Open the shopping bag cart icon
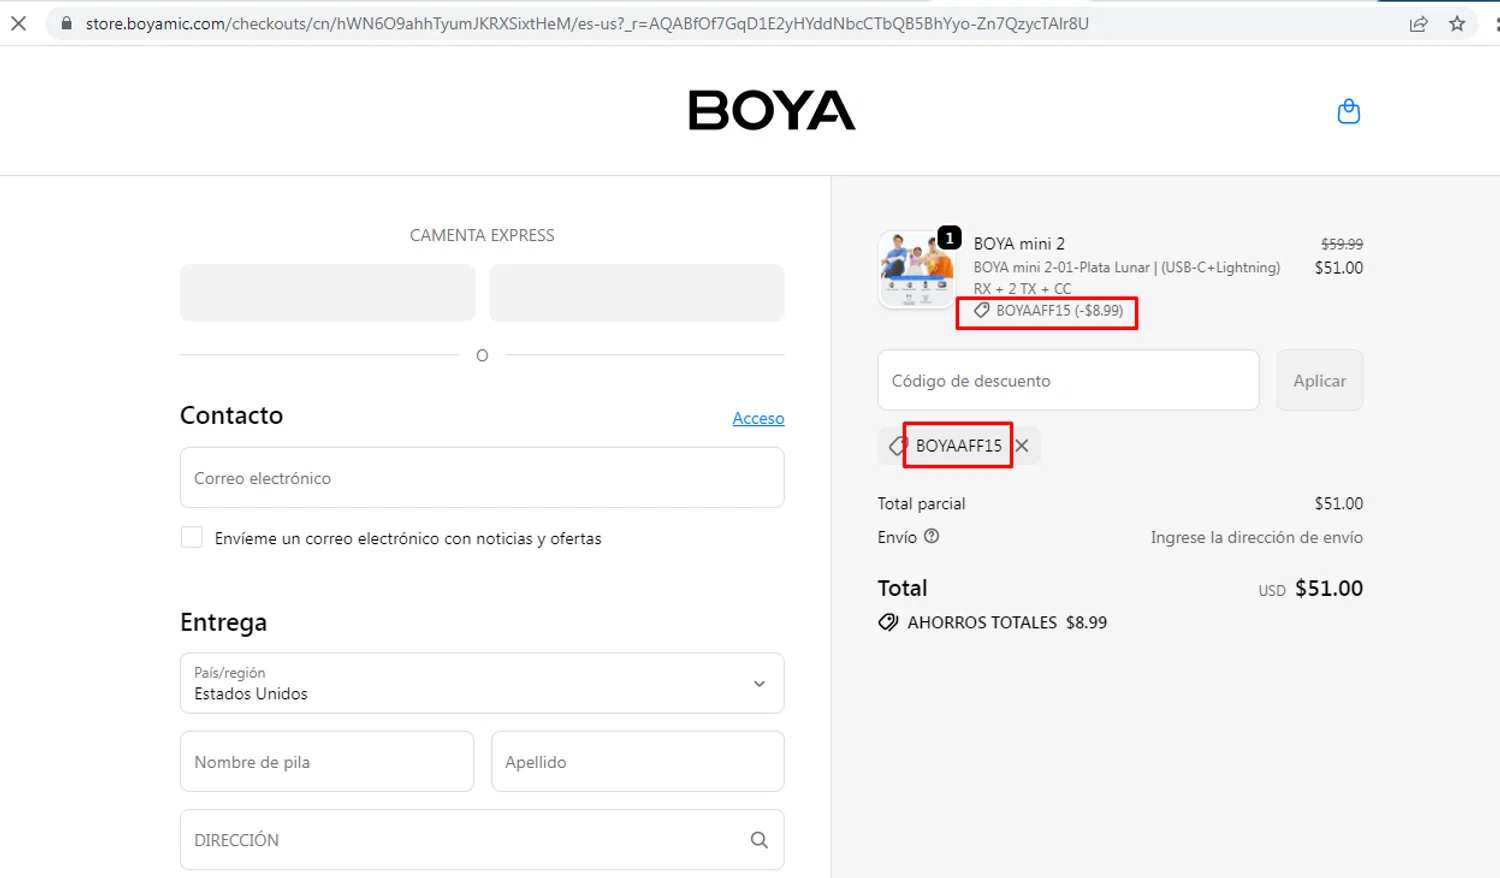This screenshot has width=1500, height=878. pyautogui.click(x=1348, y=111)
